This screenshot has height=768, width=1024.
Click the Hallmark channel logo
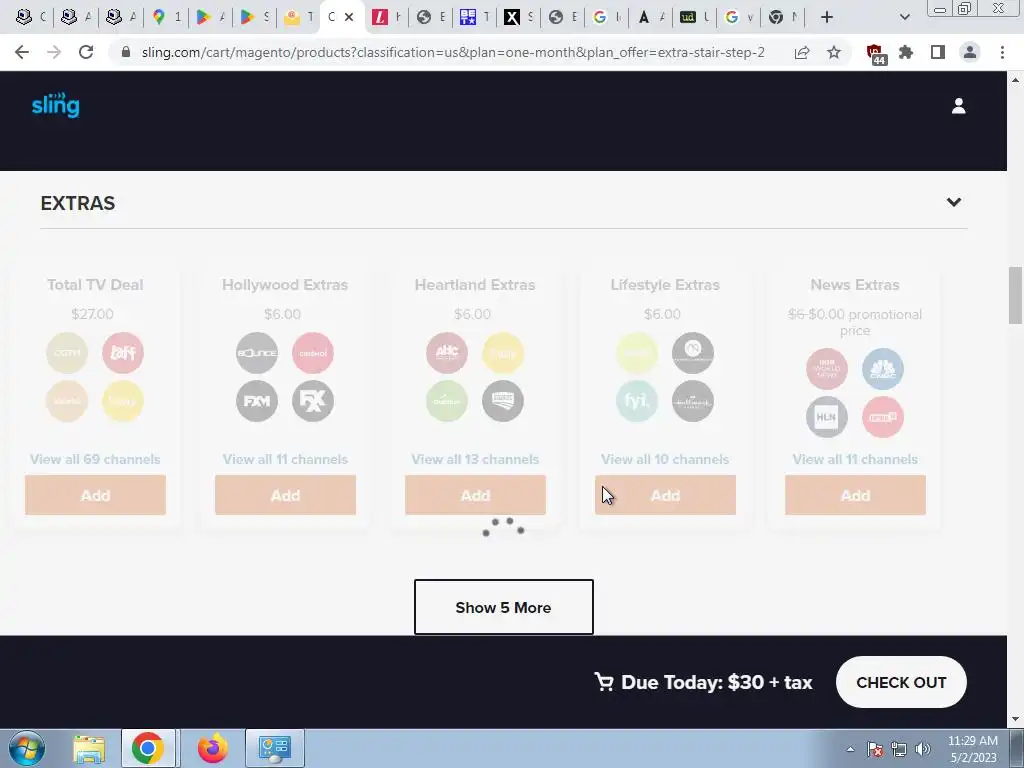click(693, 401)
